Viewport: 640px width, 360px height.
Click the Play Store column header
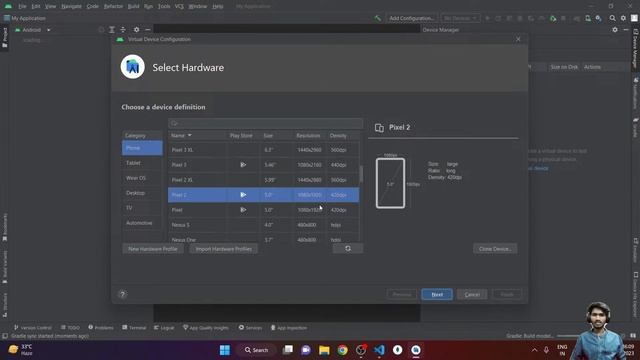tap(241, 135)
